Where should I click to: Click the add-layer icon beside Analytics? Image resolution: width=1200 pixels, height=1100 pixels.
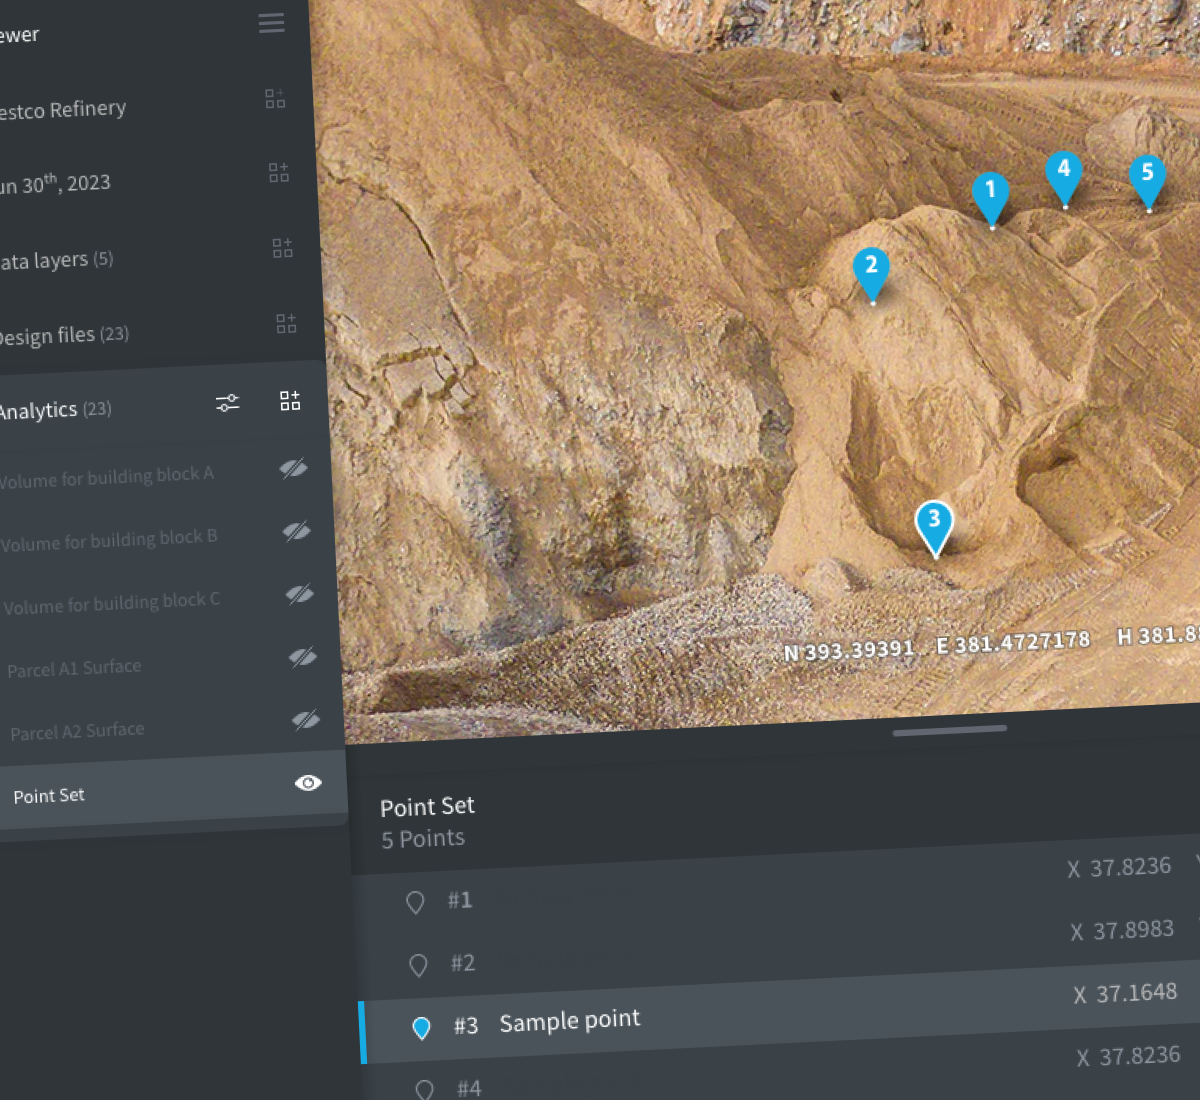tap(290, 400)
